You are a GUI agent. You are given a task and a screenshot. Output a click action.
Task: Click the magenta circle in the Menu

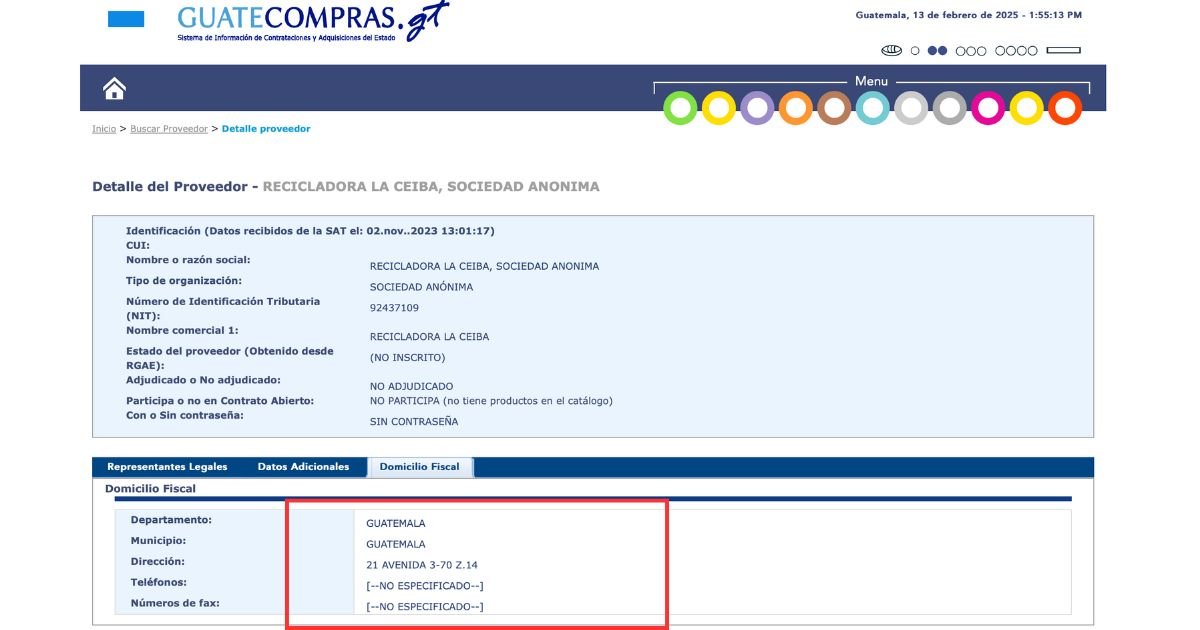click(988, 108)
